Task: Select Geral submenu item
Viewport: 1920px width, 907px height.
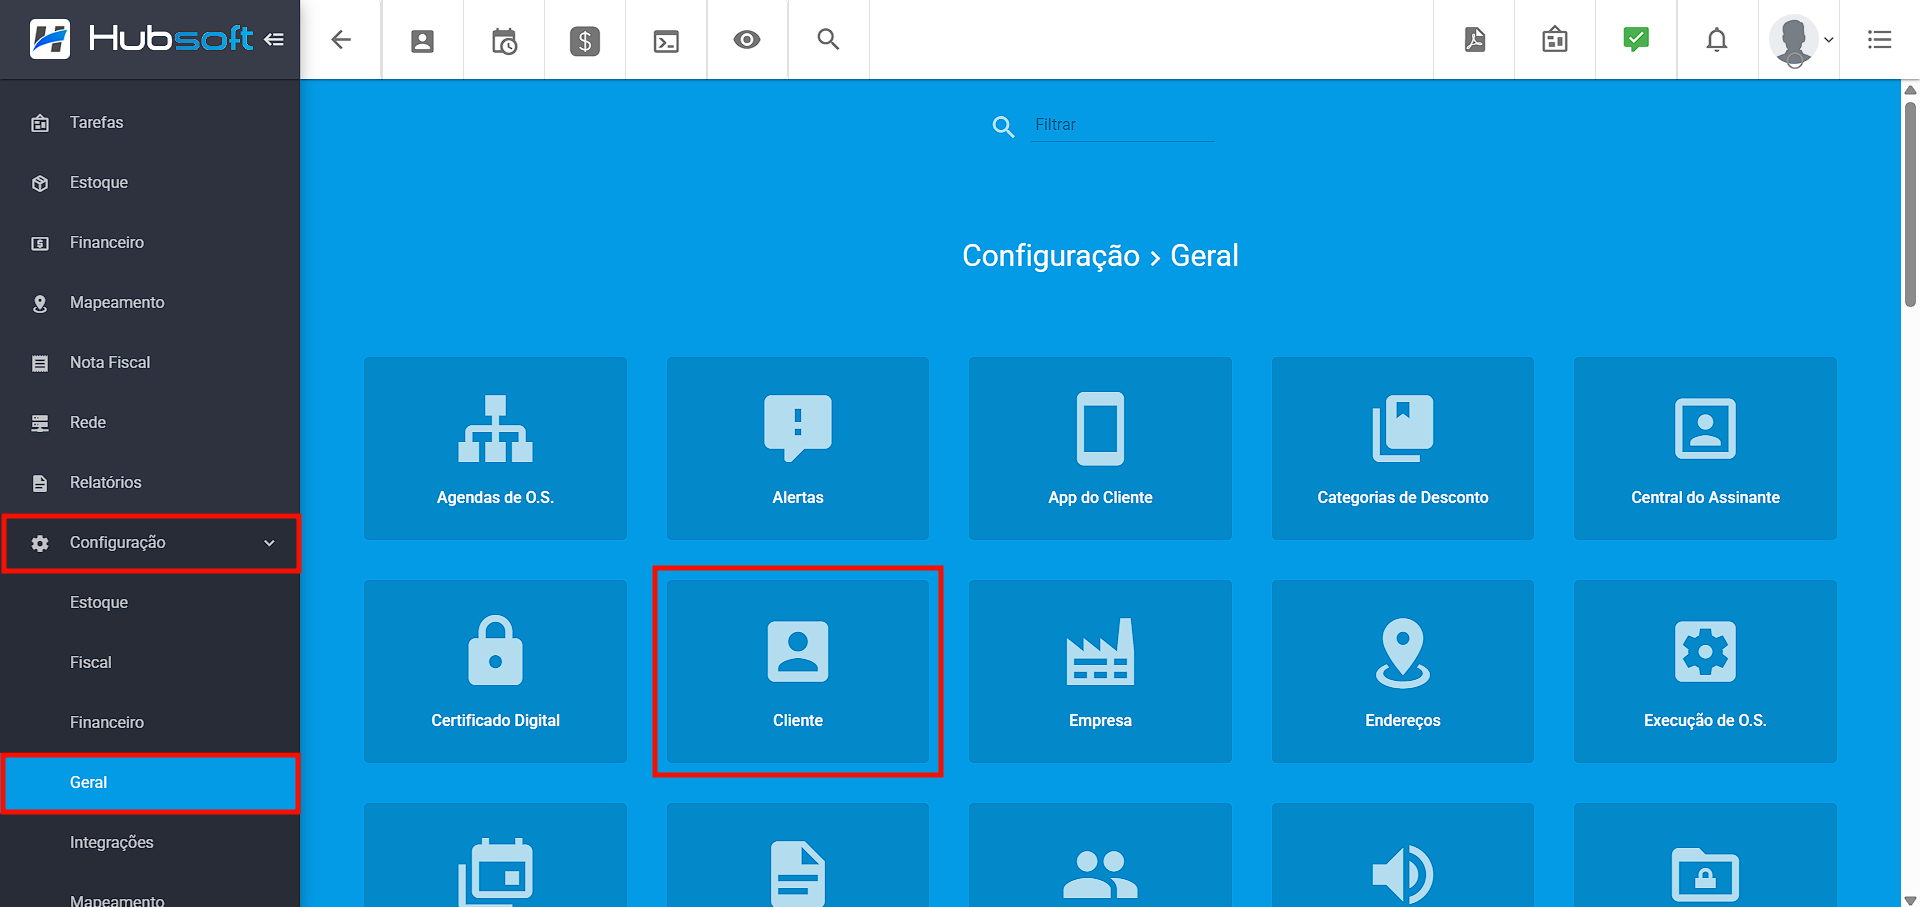Action: (150, 782)
